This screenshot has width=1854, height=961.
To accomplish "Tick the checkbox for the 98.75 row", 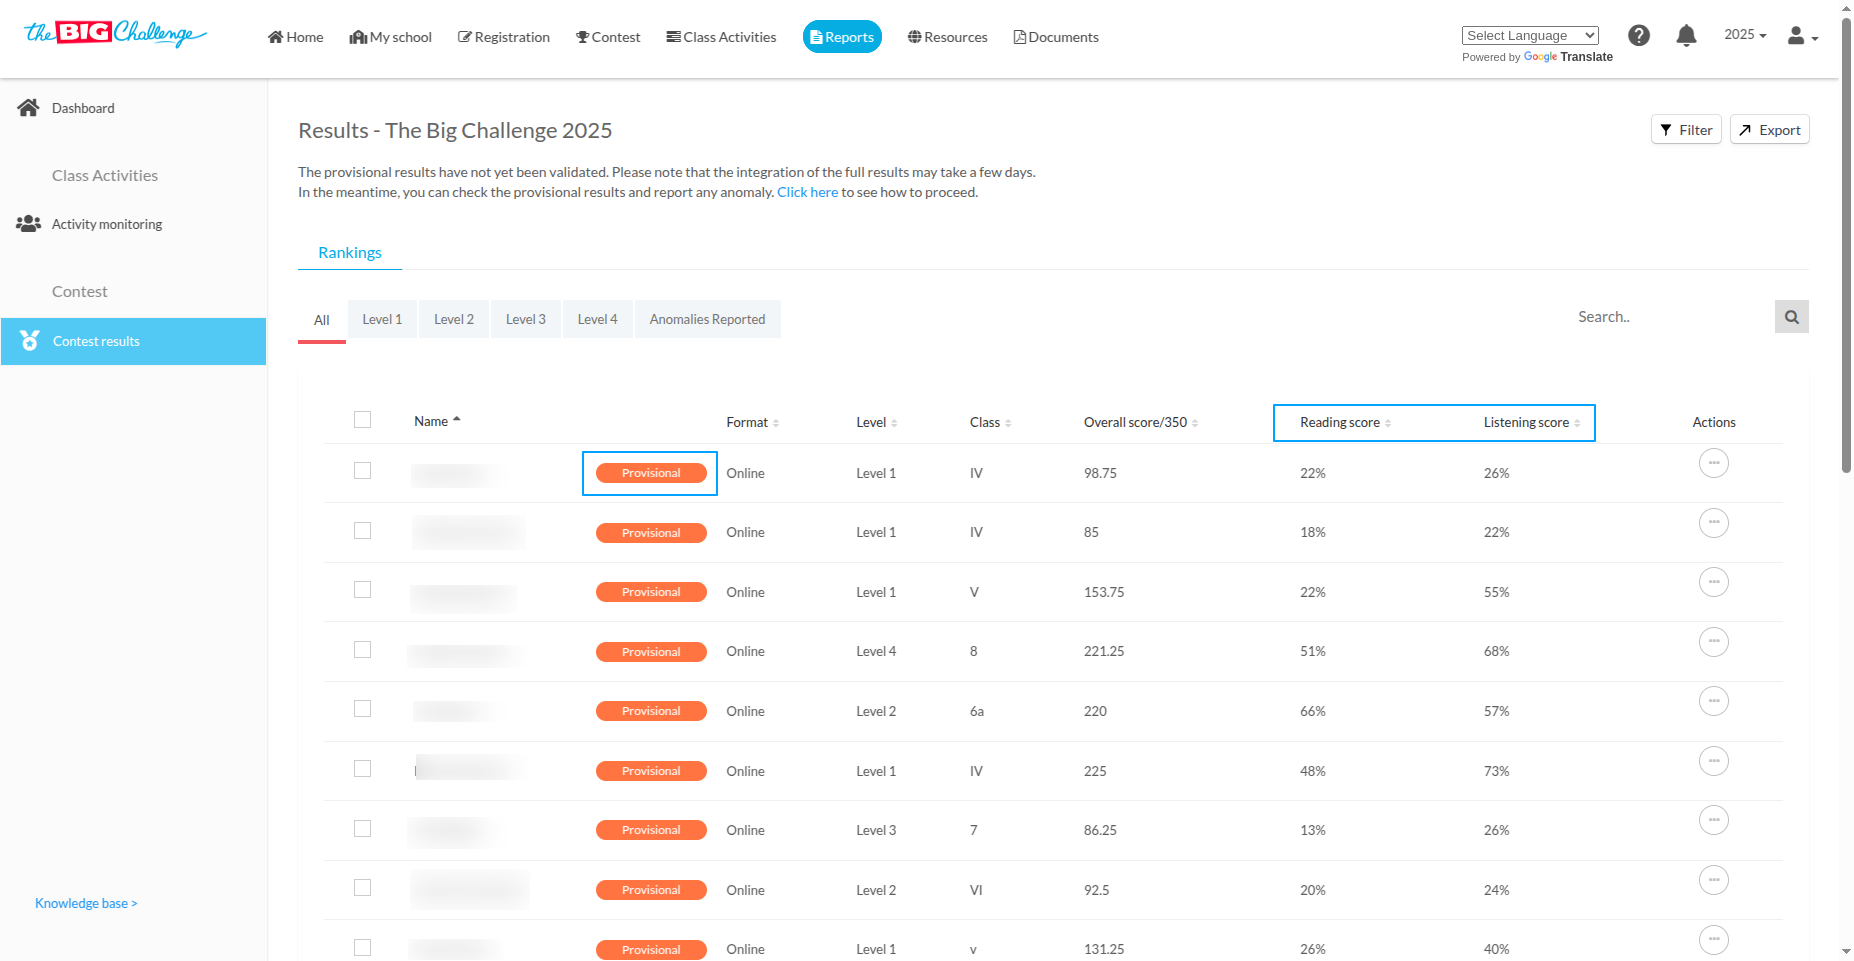I will [362, 471].
